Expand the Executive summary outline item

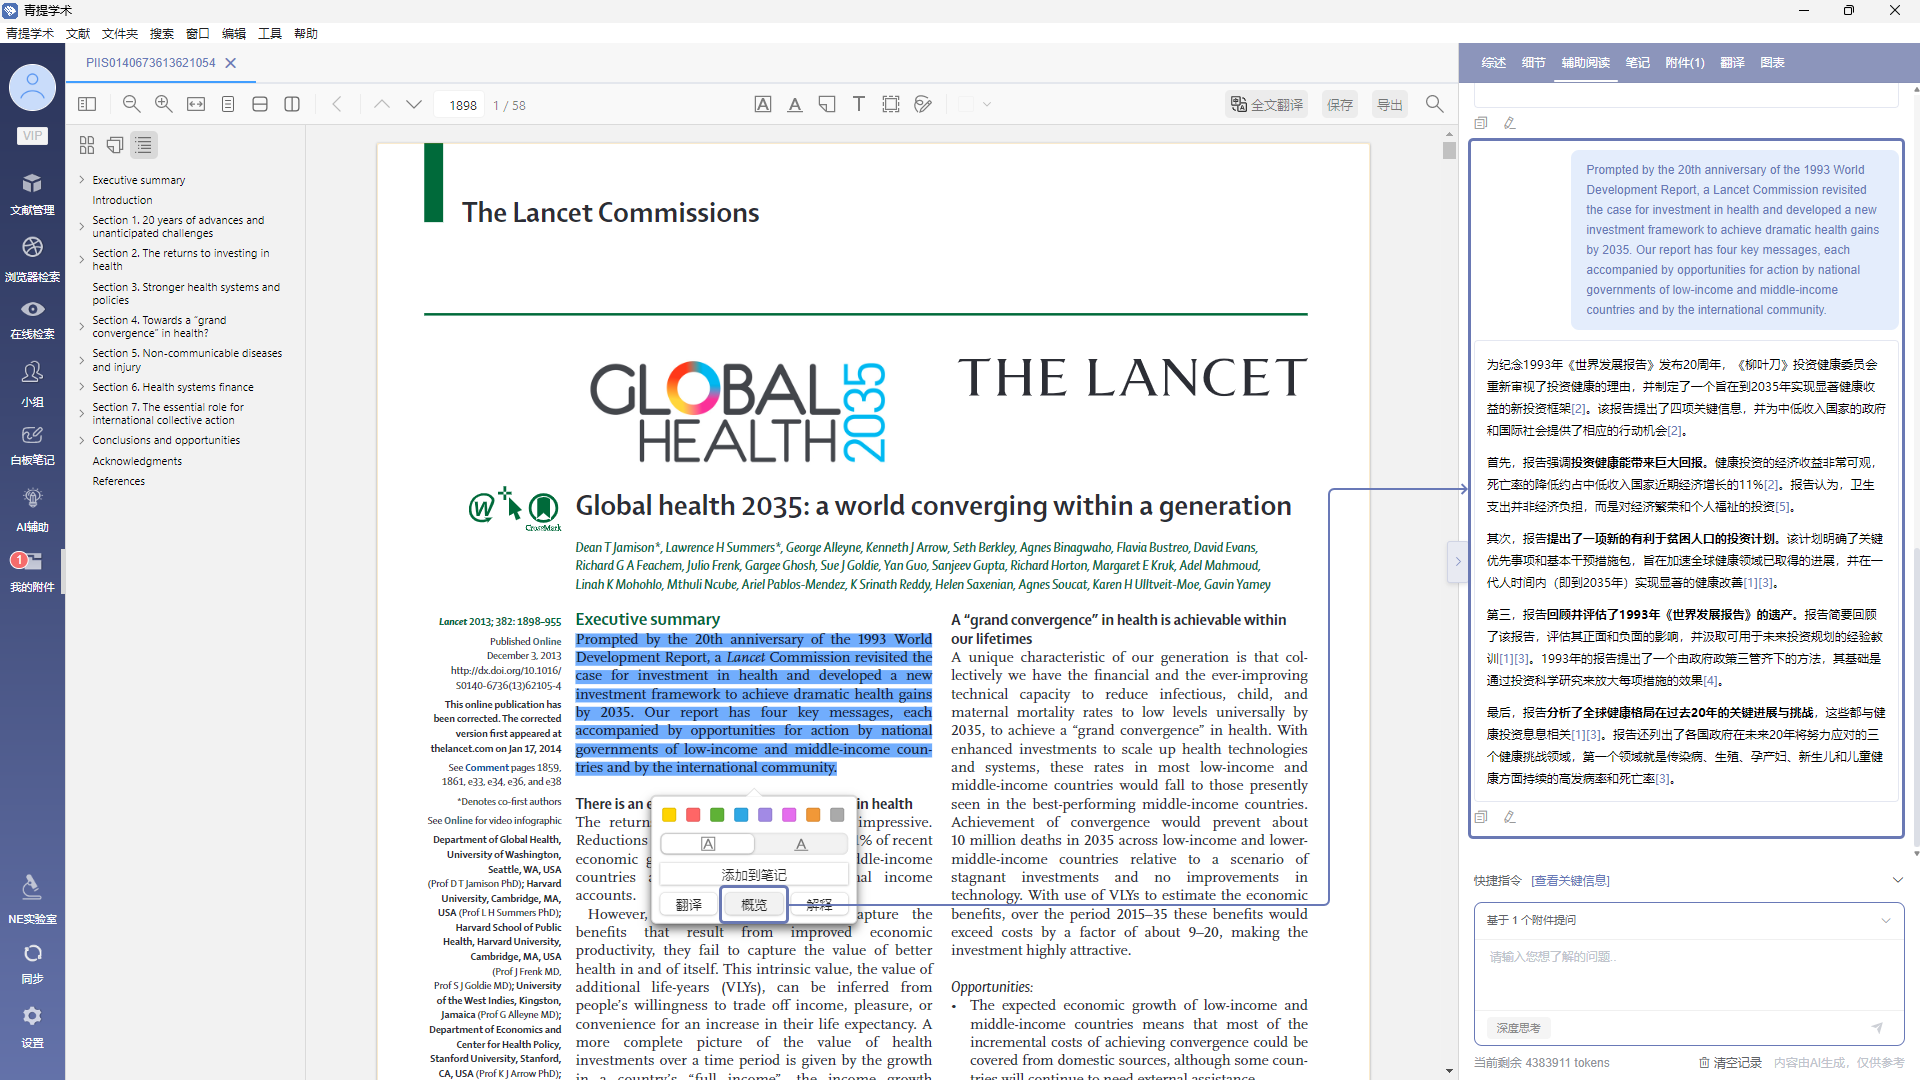coord(82,180)
